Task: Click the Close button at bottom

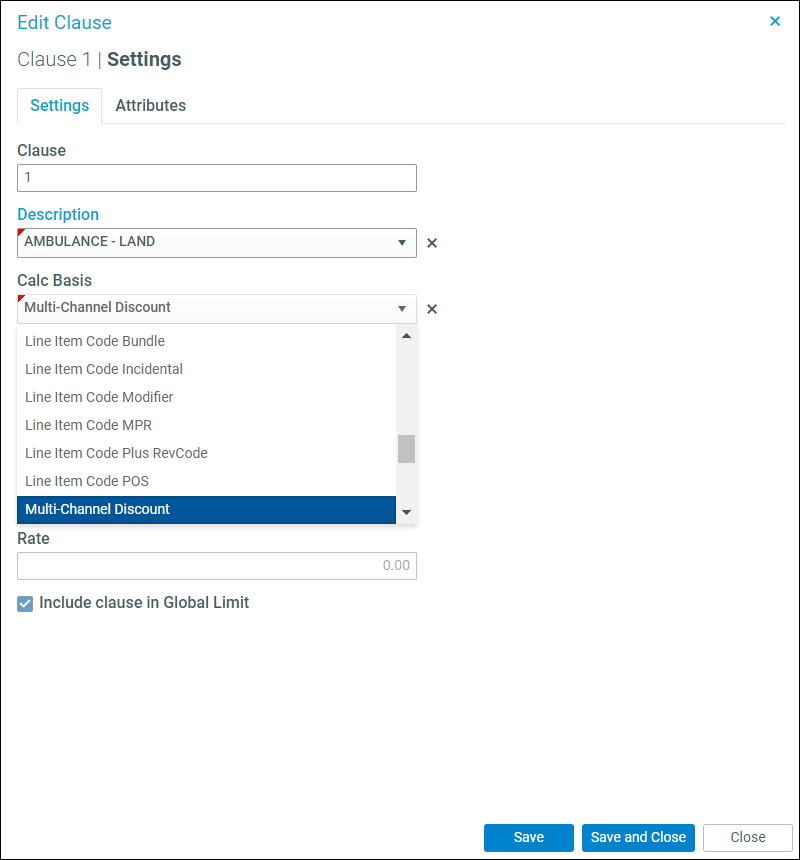Action: 748,837
